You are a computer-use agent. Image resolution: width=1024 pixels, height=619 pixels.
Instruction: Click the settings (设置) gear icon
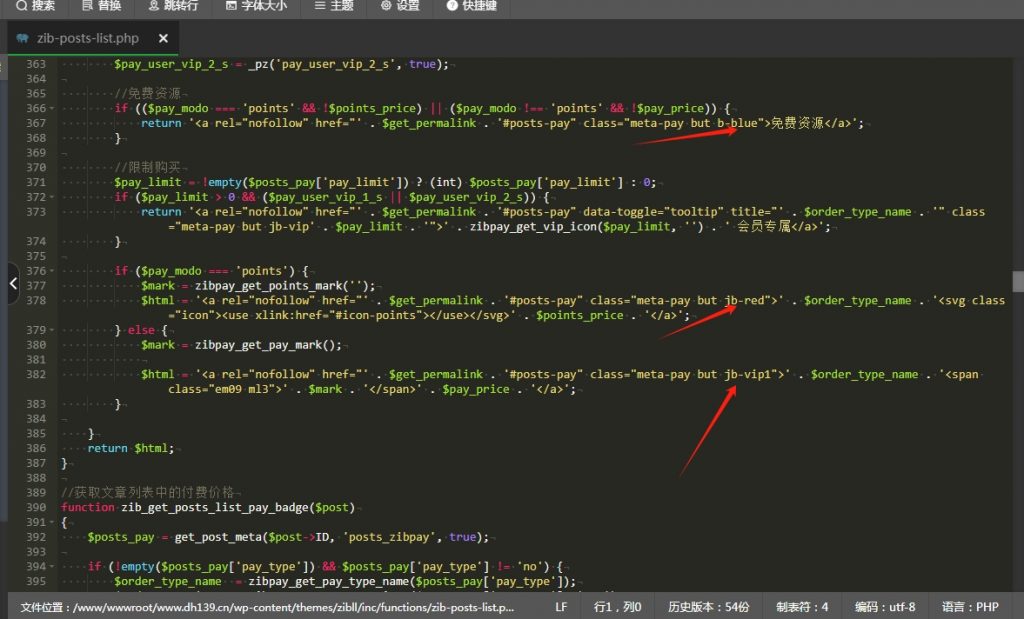click(386, 6)
